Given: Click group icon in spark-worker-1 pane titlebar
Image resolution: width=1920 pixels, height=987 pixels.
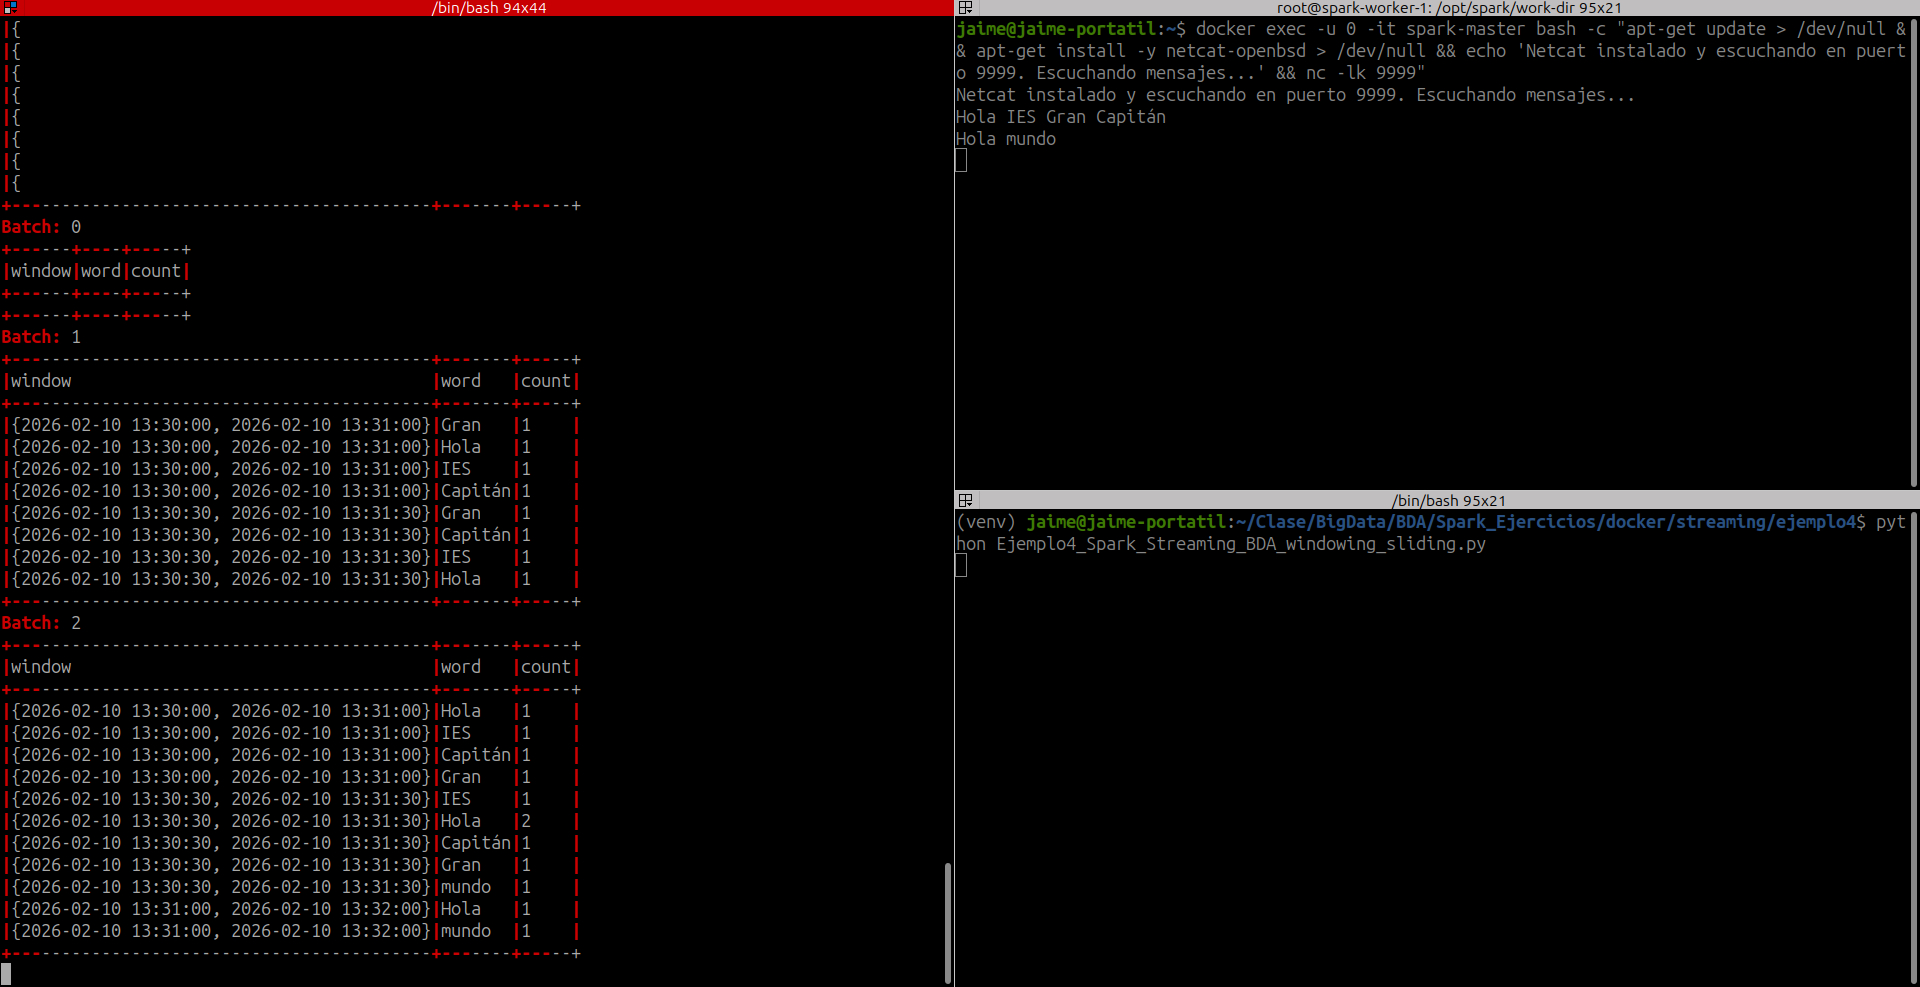Looking at the screenshot, I should pyautogui.click(x=965, y=7).
